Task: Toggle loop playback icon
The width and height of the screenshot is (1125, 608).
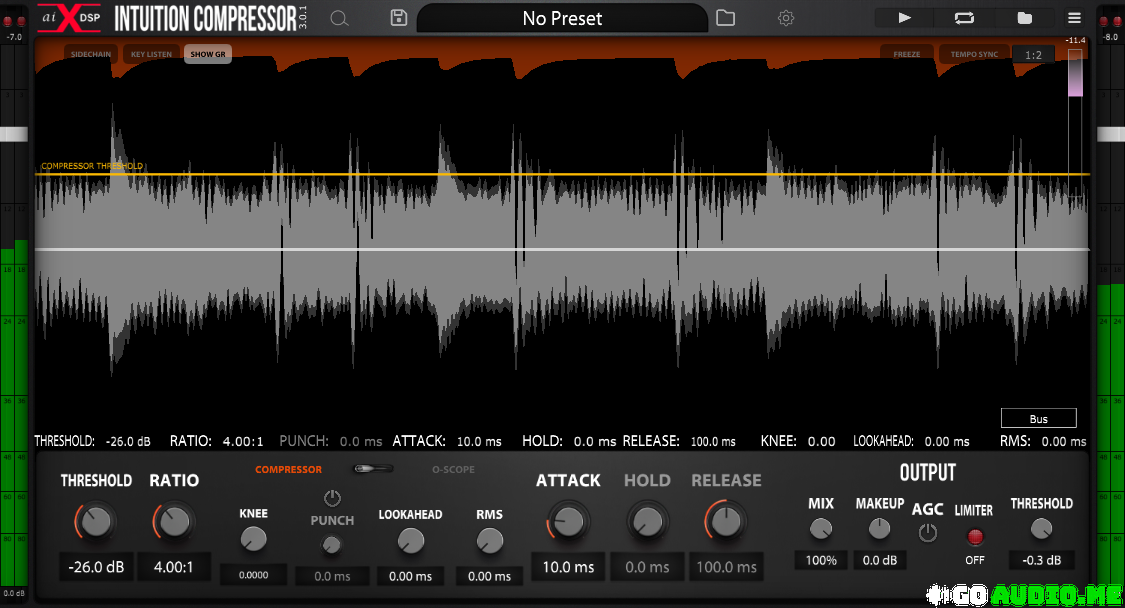Action: [x=964, y=18]
